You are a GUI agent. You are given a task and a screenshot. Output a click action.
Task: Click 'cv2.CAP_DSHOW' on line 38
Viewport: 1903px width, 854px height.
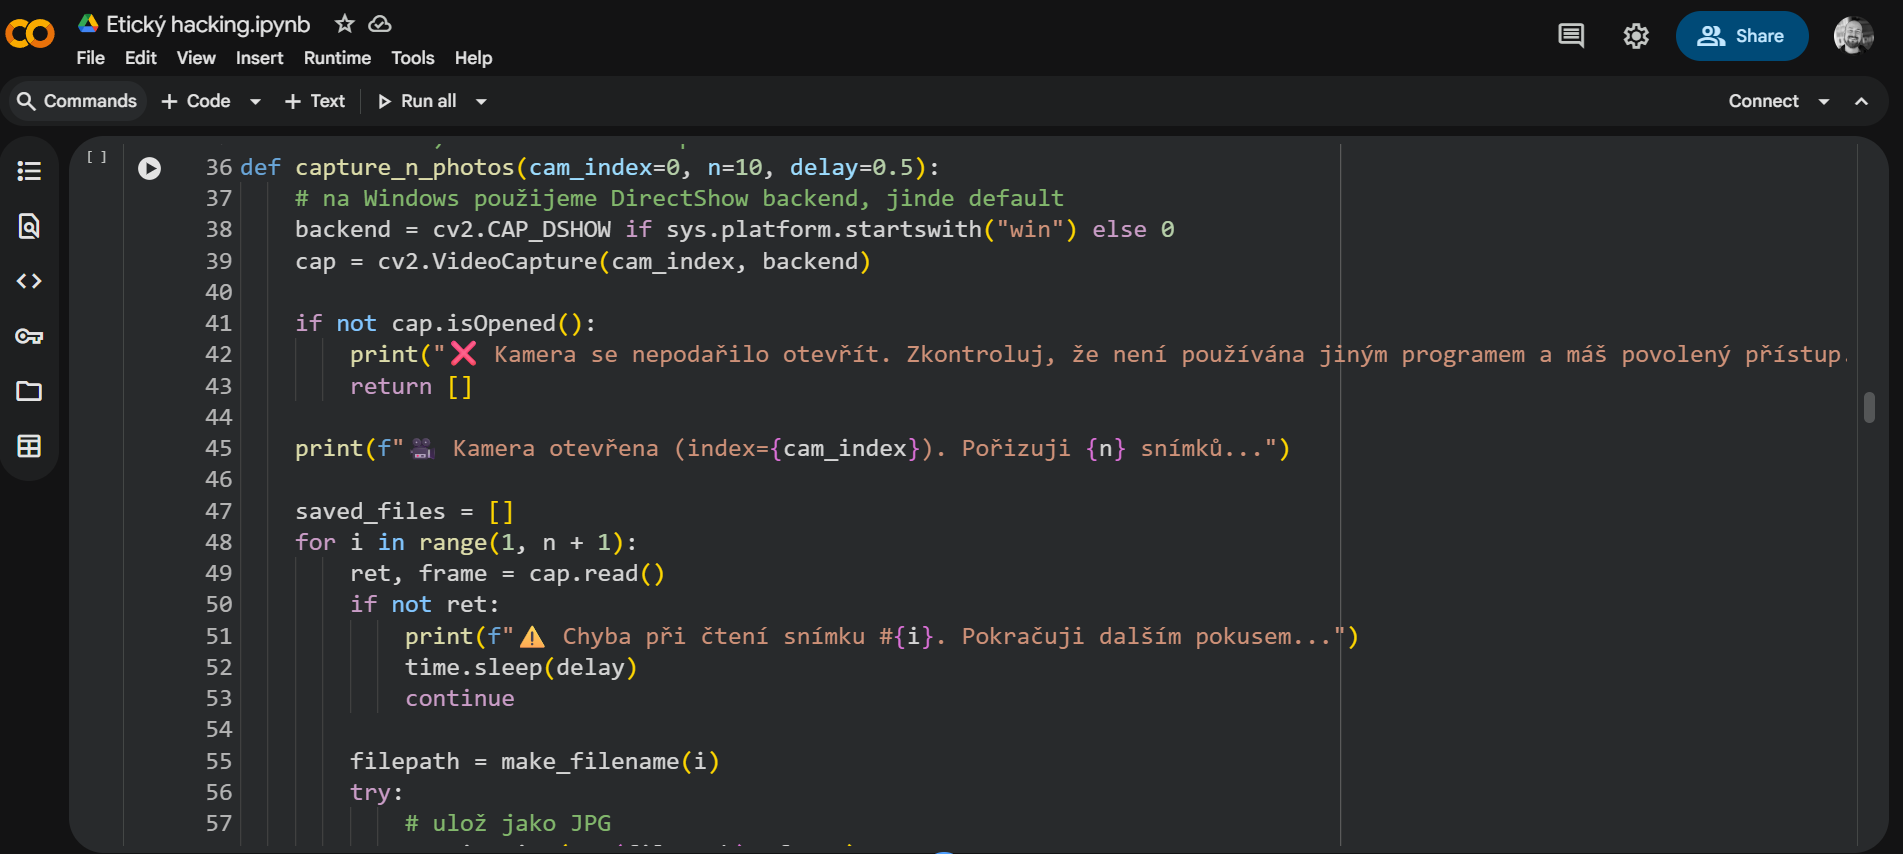pyautogui.click(x=522, y=229)
